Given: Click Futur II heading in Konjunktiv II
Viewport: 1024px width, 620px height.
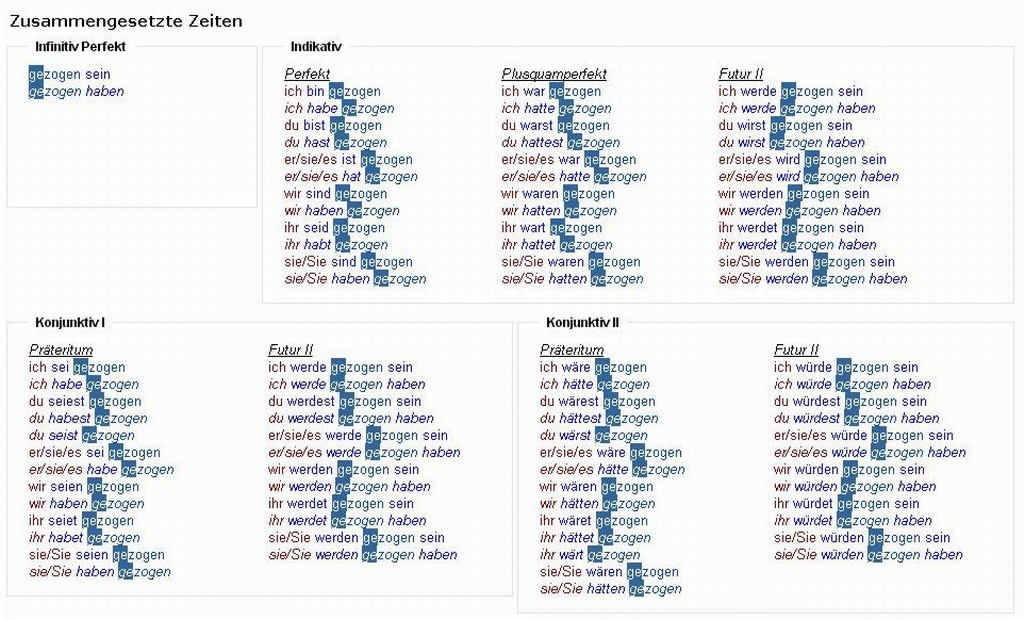Looking at the screenshot, I should click(x=796, y=350).
